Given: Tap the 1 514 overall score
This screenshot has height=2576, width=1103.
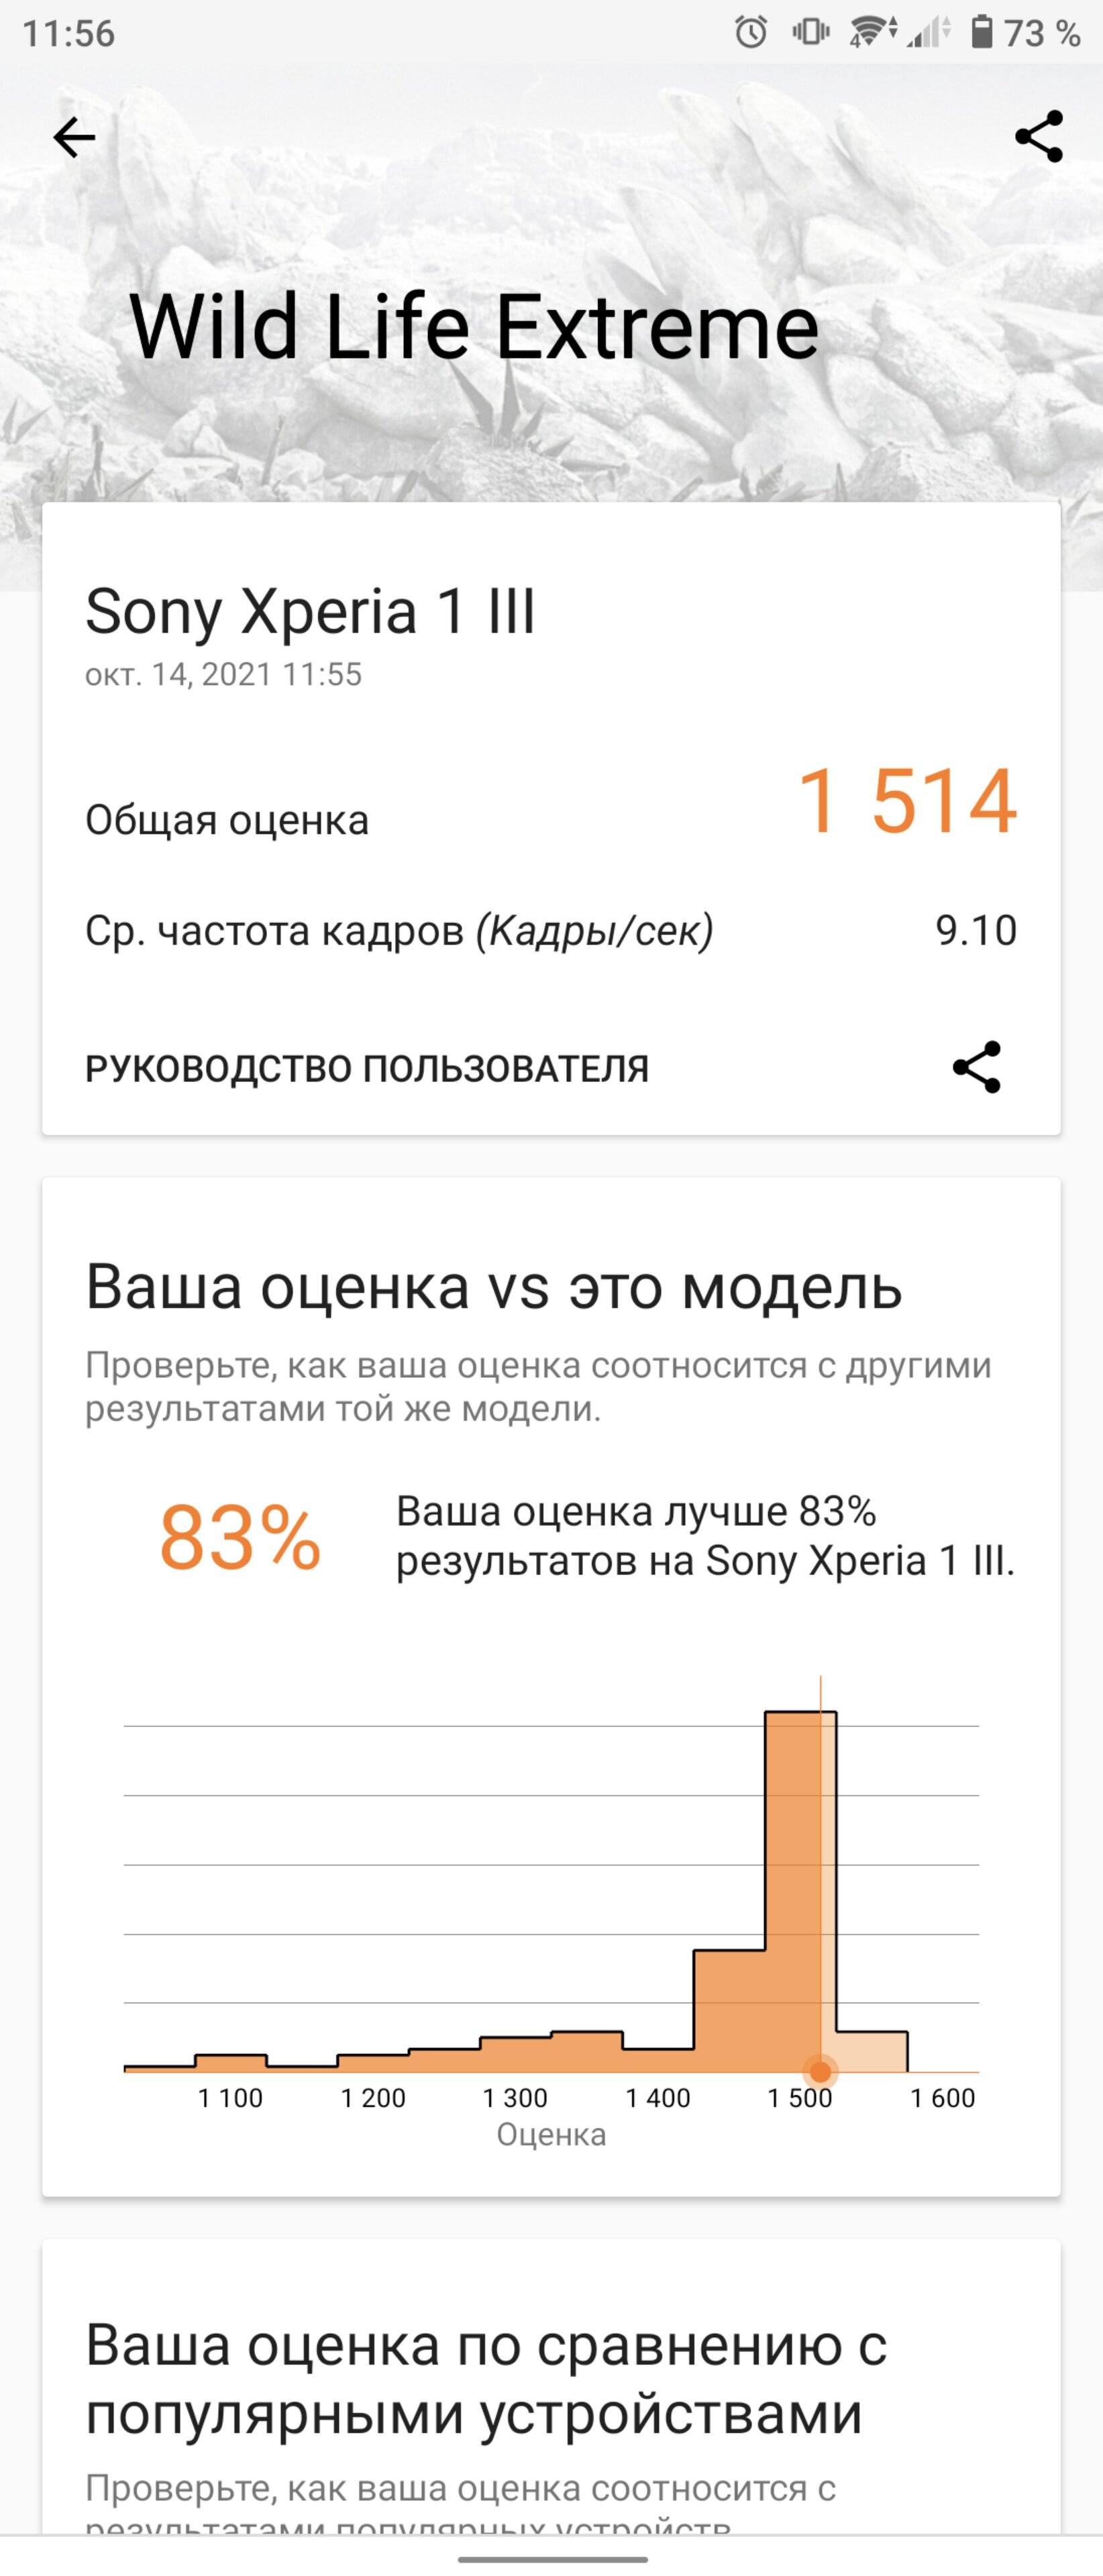Looking at the screenshot, I should click(907, 800).
